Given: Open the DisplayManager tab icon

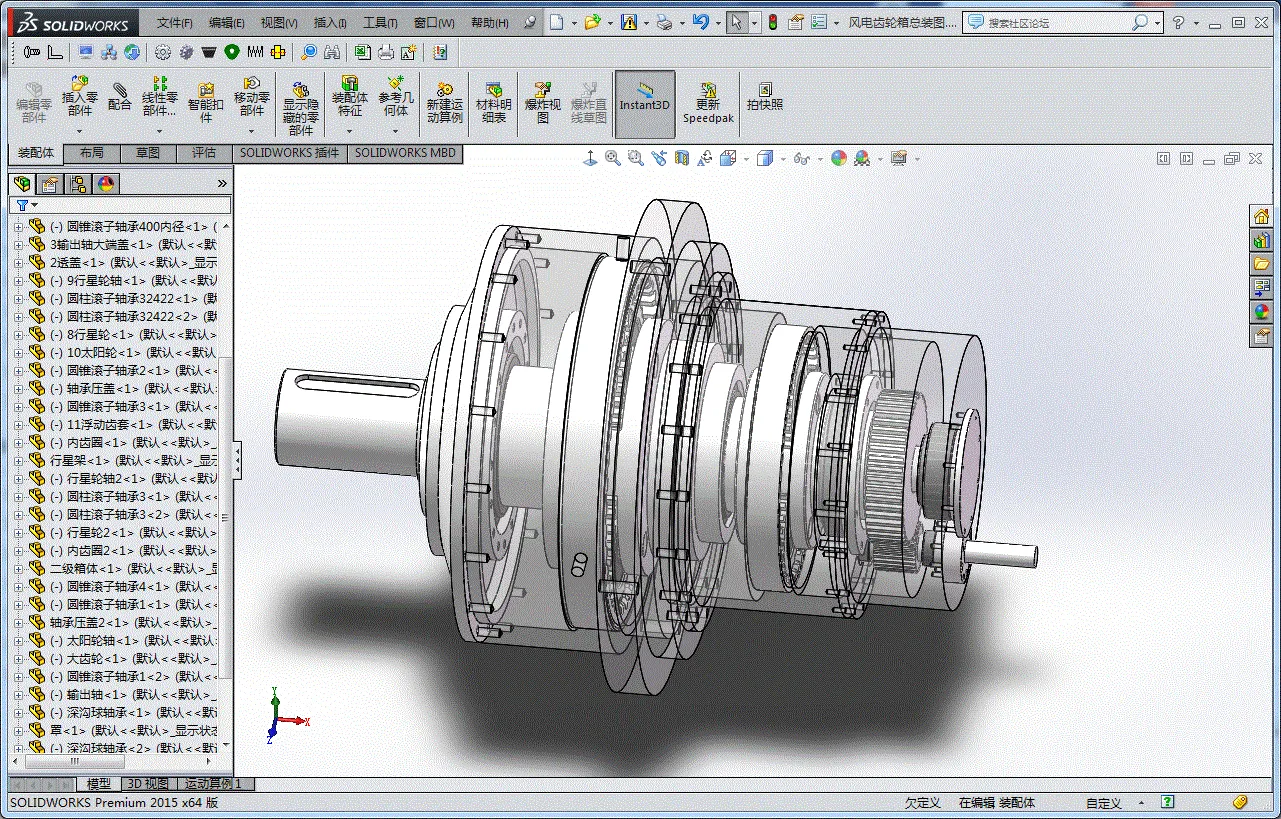Looking at the screenshot, I should coord(105,184).
